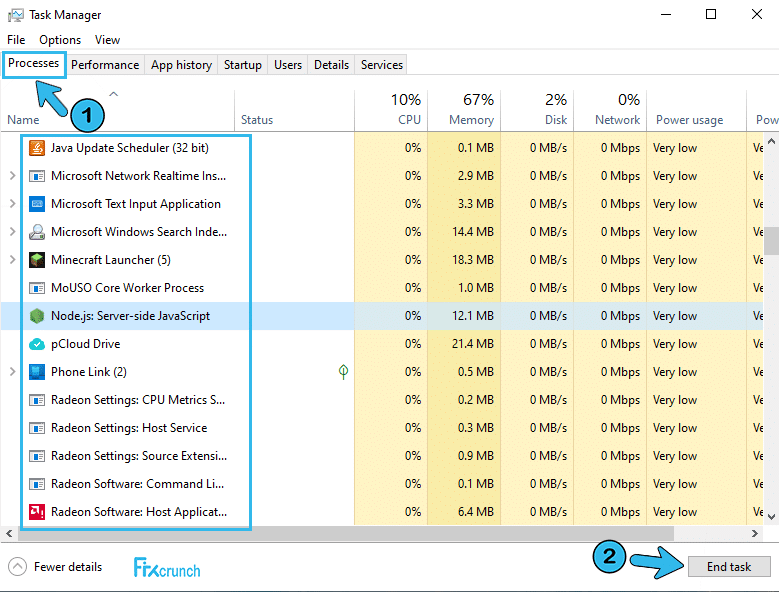Click the Task Manager title bar icon
The image size is (779, 592).
15,15
